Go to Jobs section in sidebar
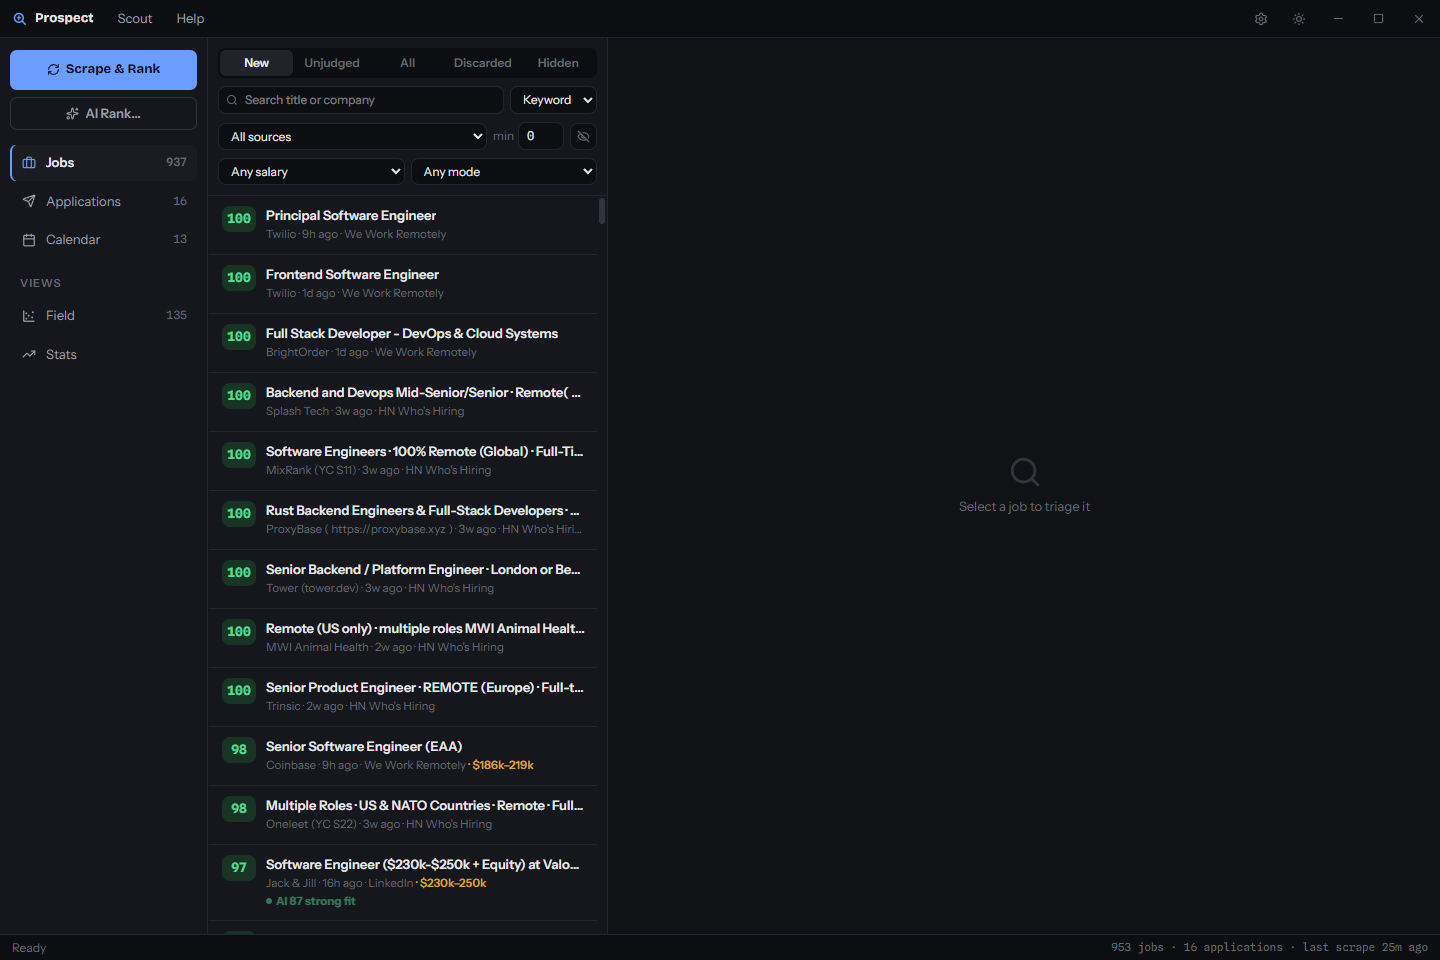Viewport: 1440px width, 960px height. [104, 163]
